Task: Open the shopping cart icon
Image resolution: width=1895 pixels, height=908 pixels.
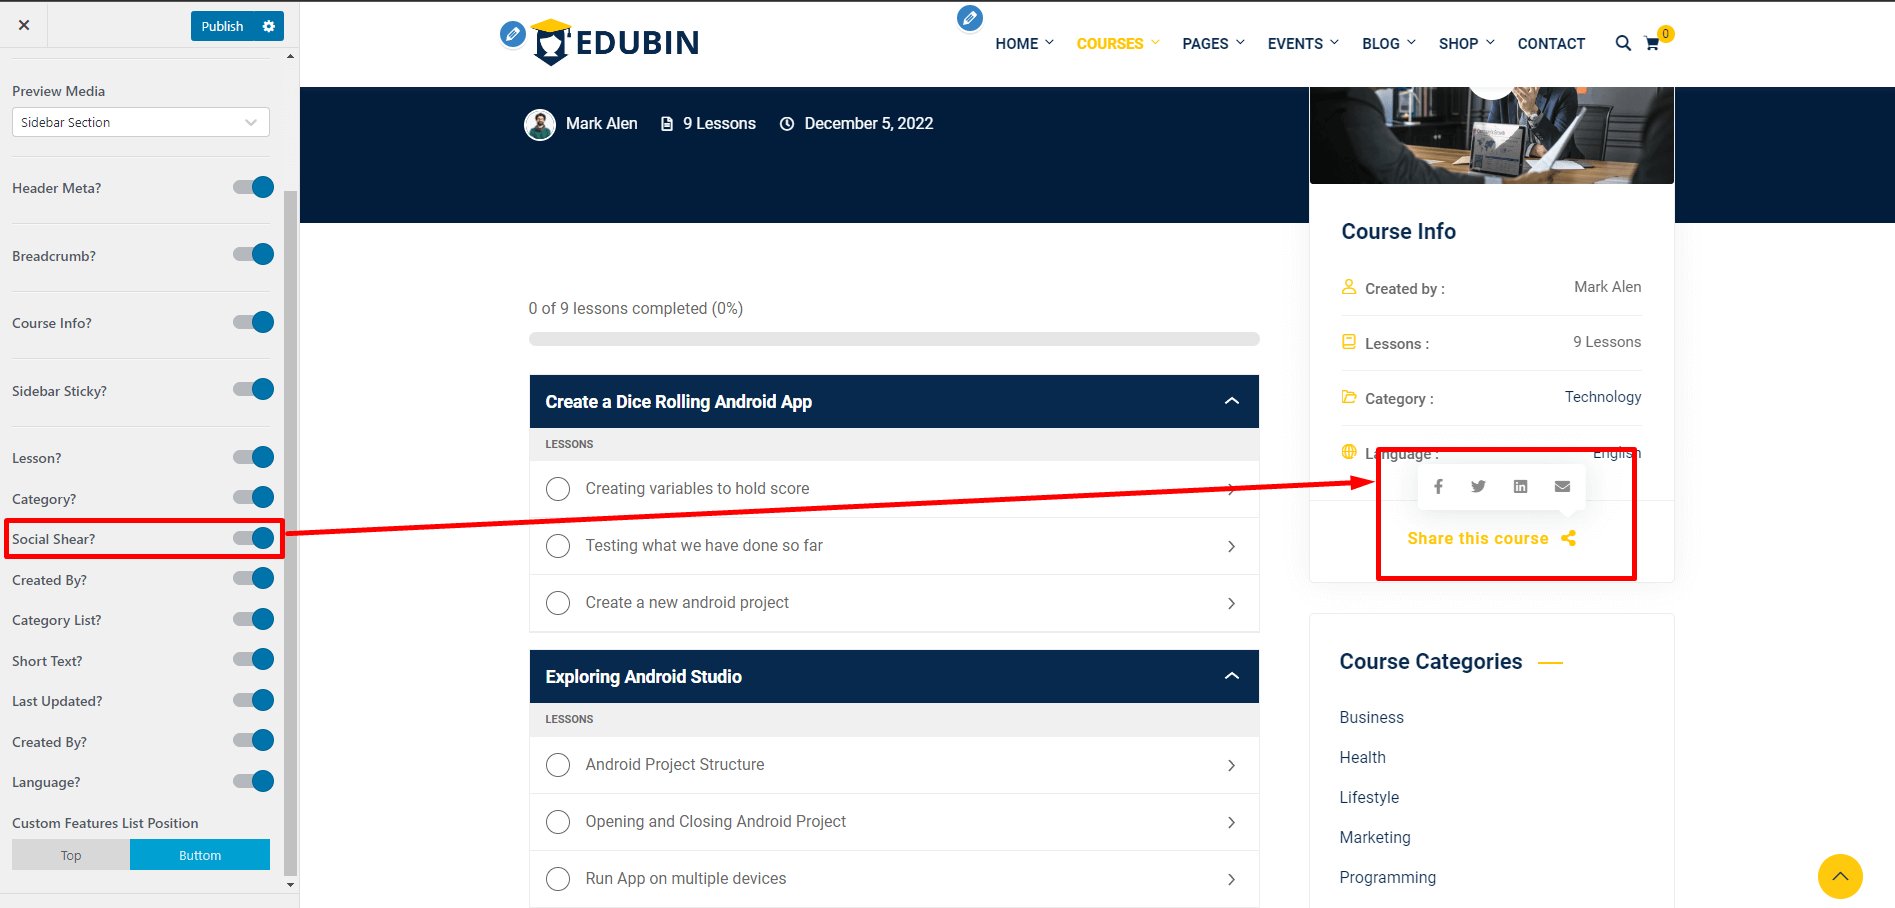Action: tap(1652, 44)
